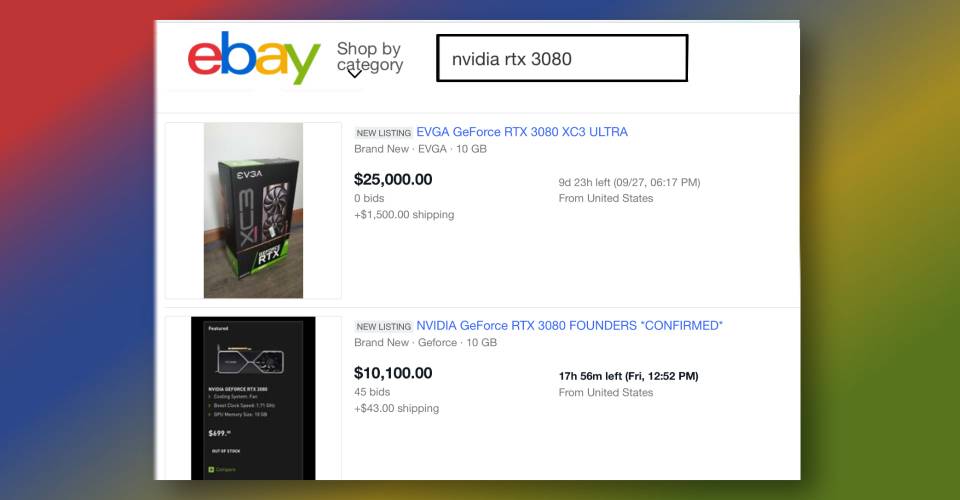Click the +$43.00 shipping text
The image size is (960, 500).
[396, 408]
